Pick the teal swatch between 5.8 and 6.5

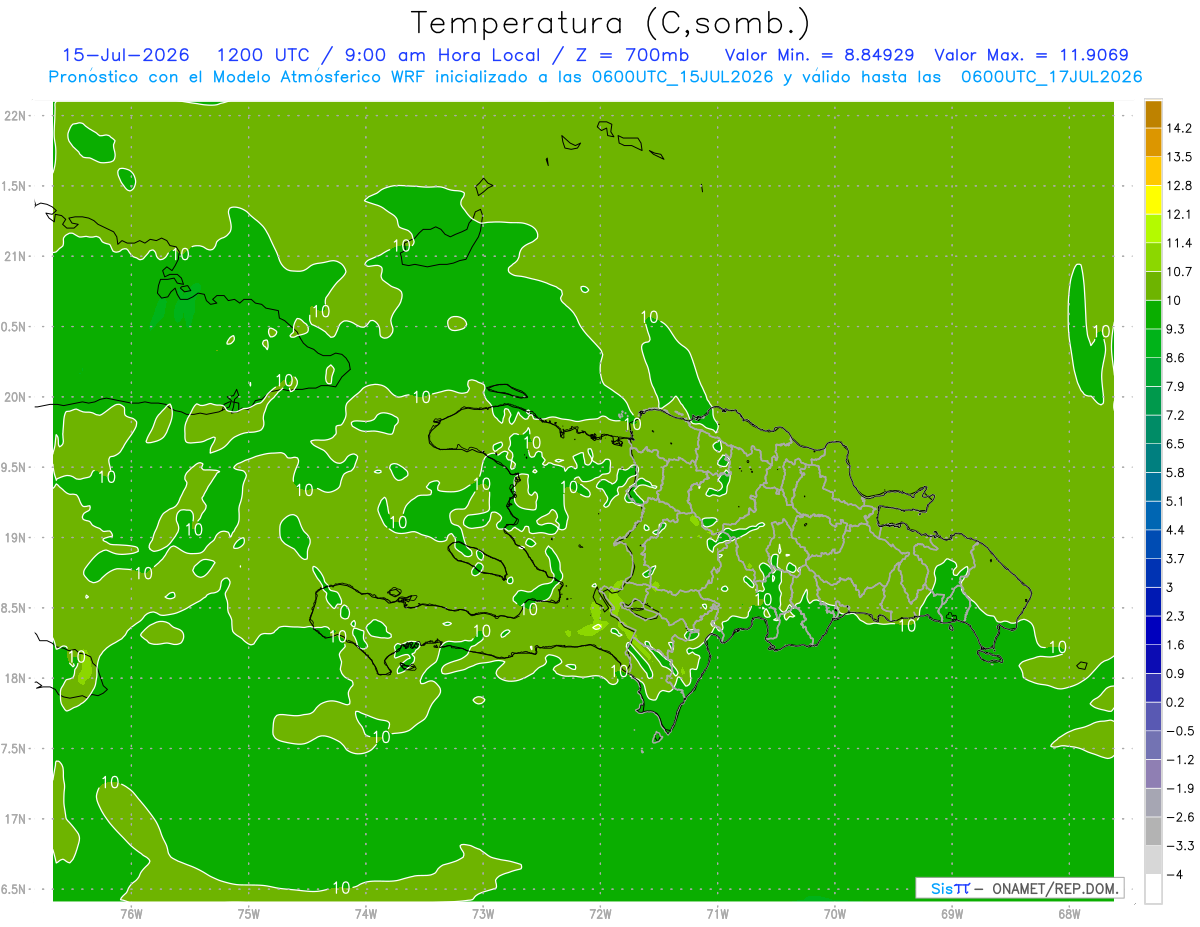(1153, 458)
